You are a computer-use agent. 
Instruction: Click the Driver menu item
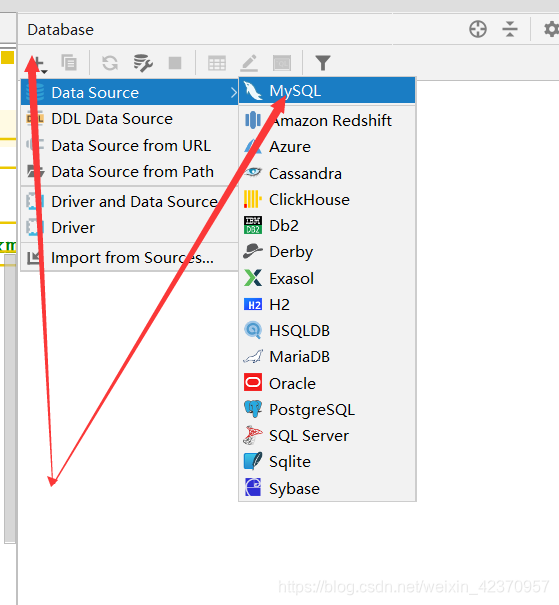130,228
